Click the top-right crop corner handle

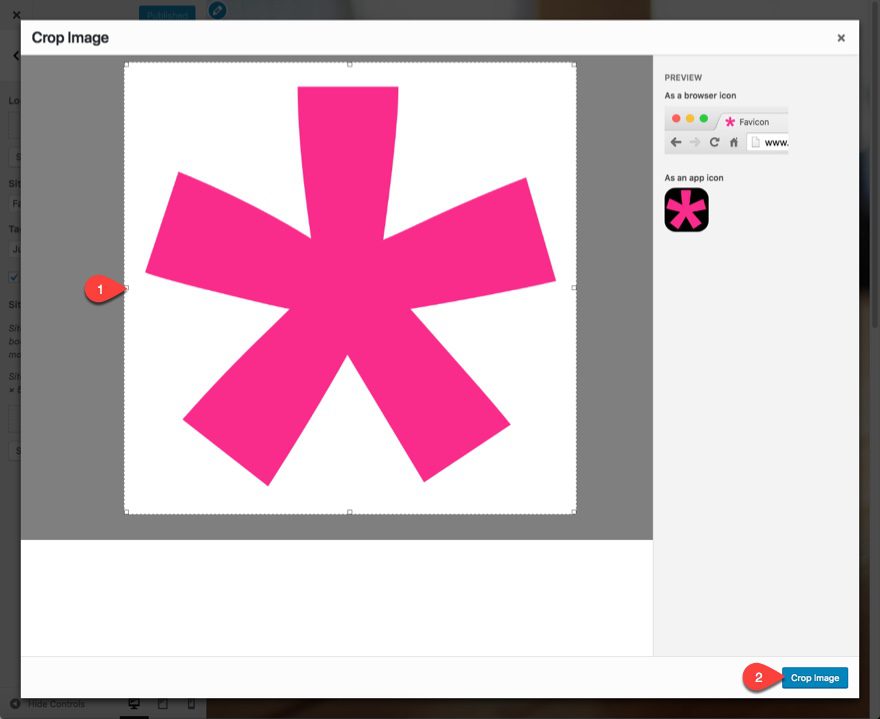(x=574, y=64)
